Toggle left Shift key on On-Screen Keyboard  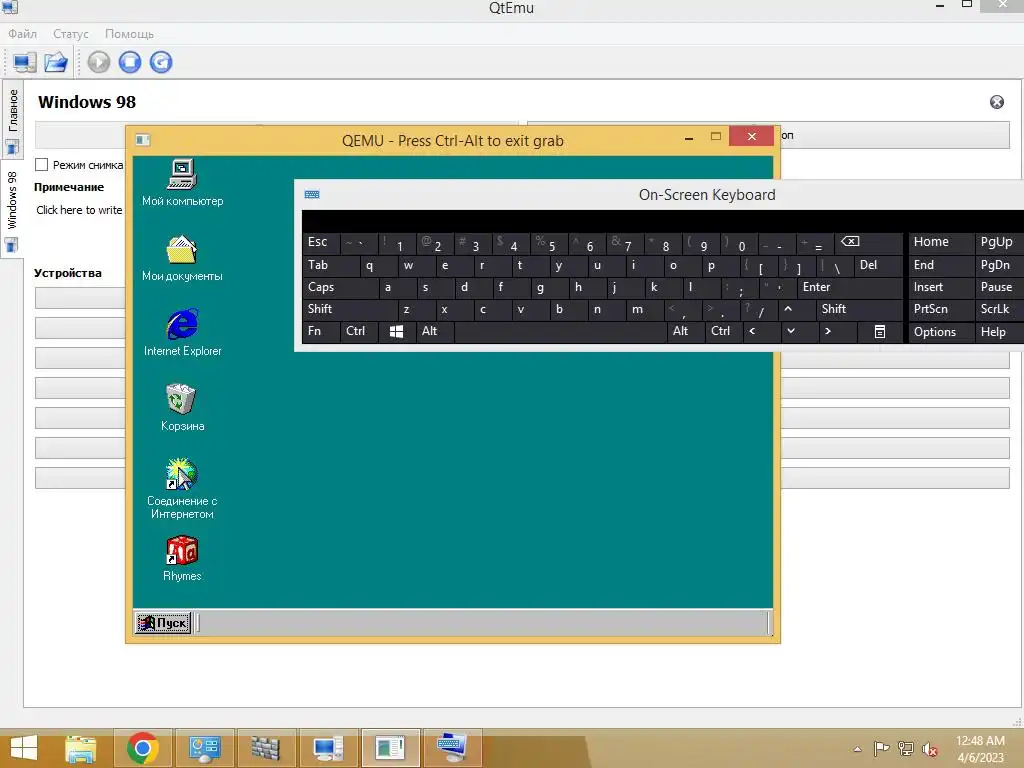tap(349, 310)
